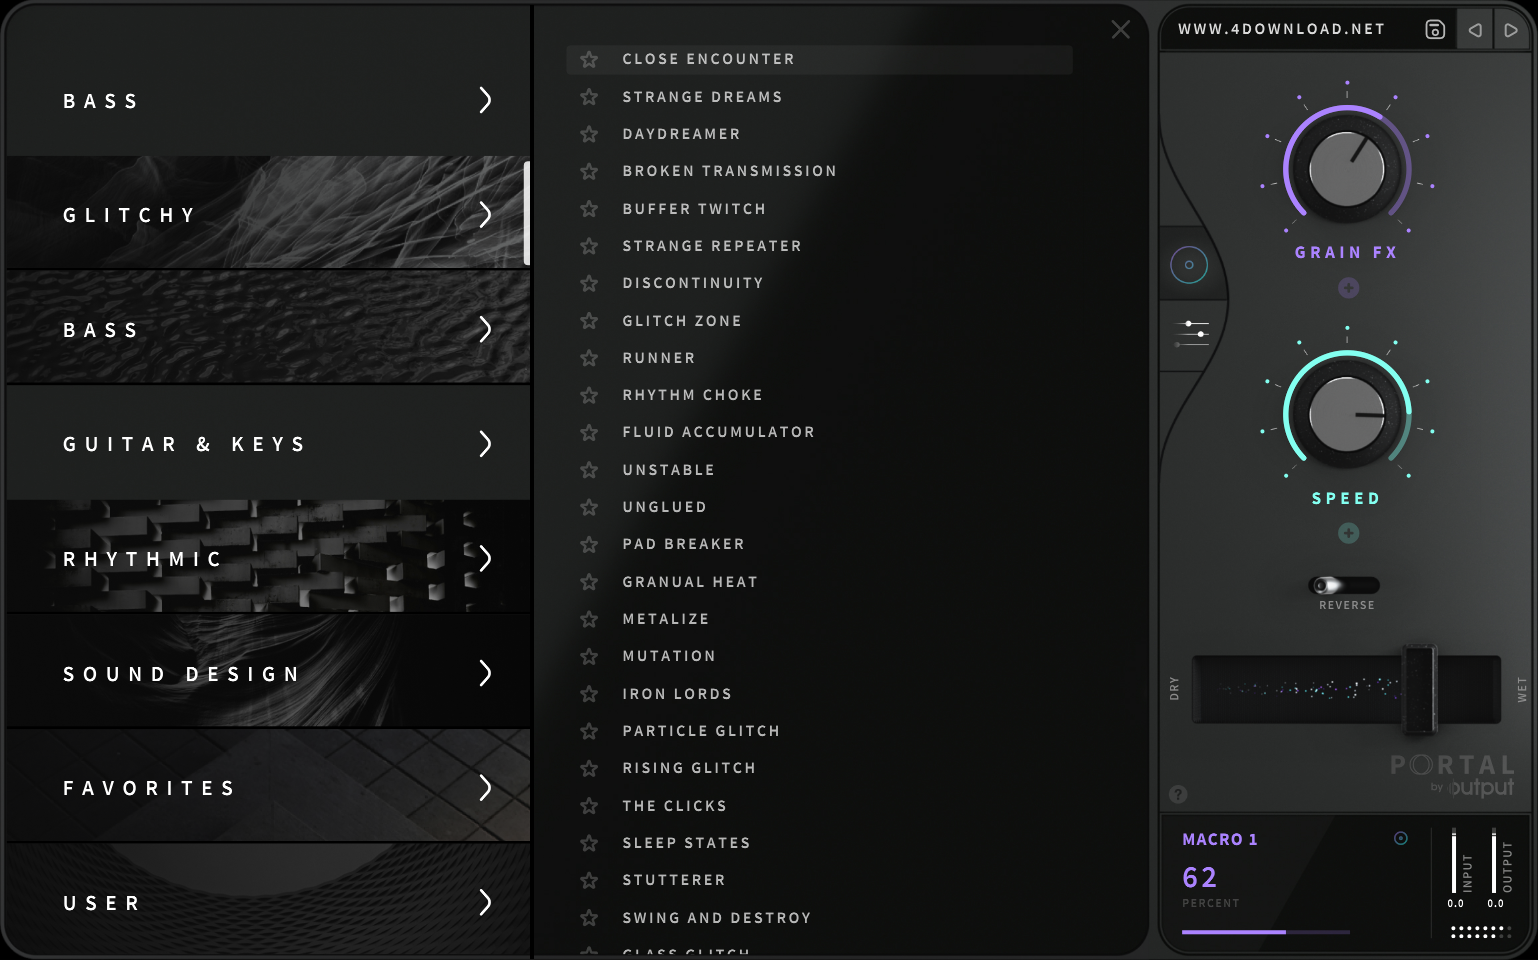Click the star next to Iron Lords

tap(589, 694)
